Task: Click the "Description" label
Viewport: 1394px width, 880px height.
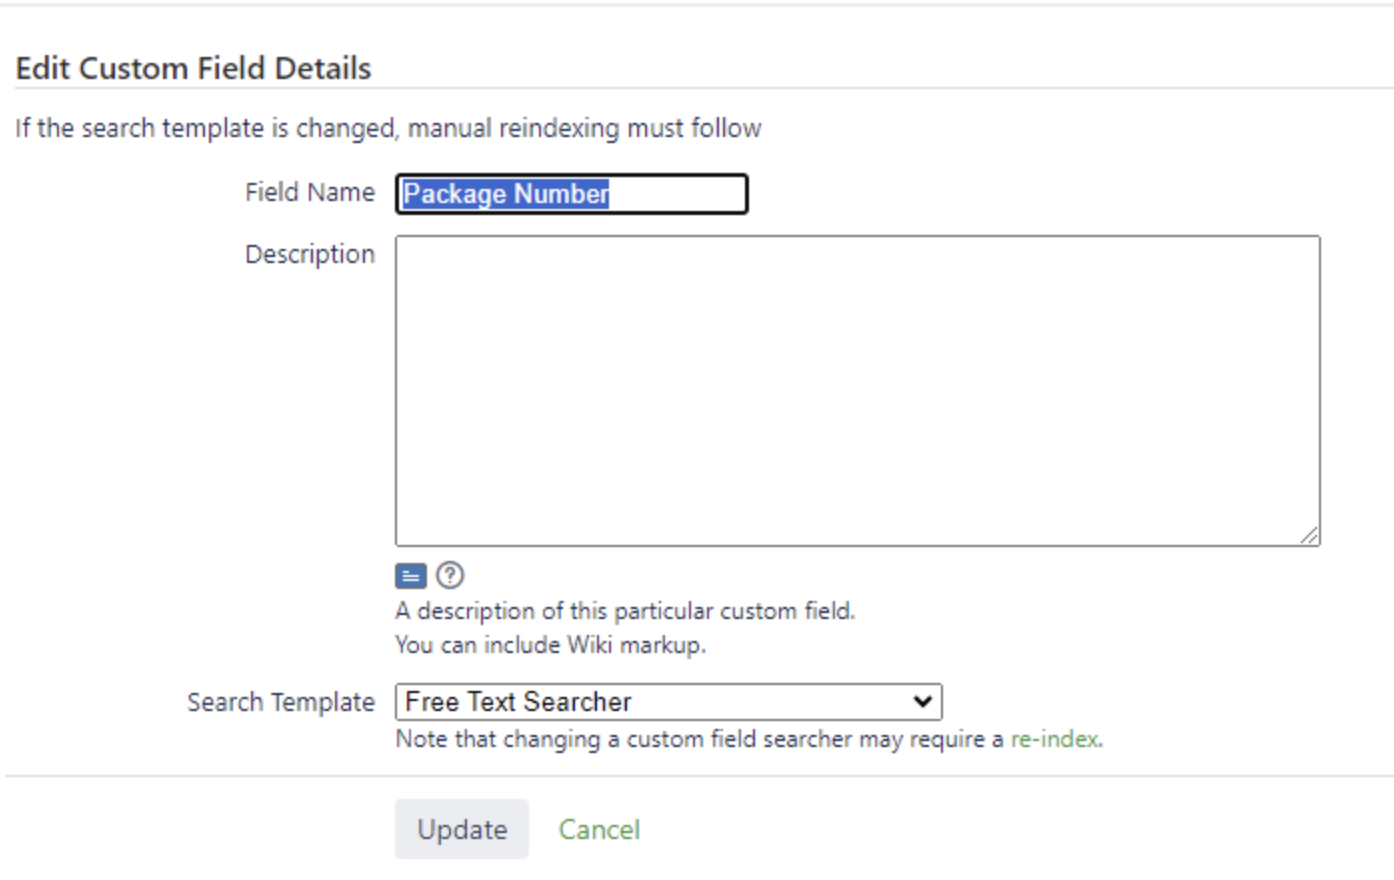Action: coord(310,254)
